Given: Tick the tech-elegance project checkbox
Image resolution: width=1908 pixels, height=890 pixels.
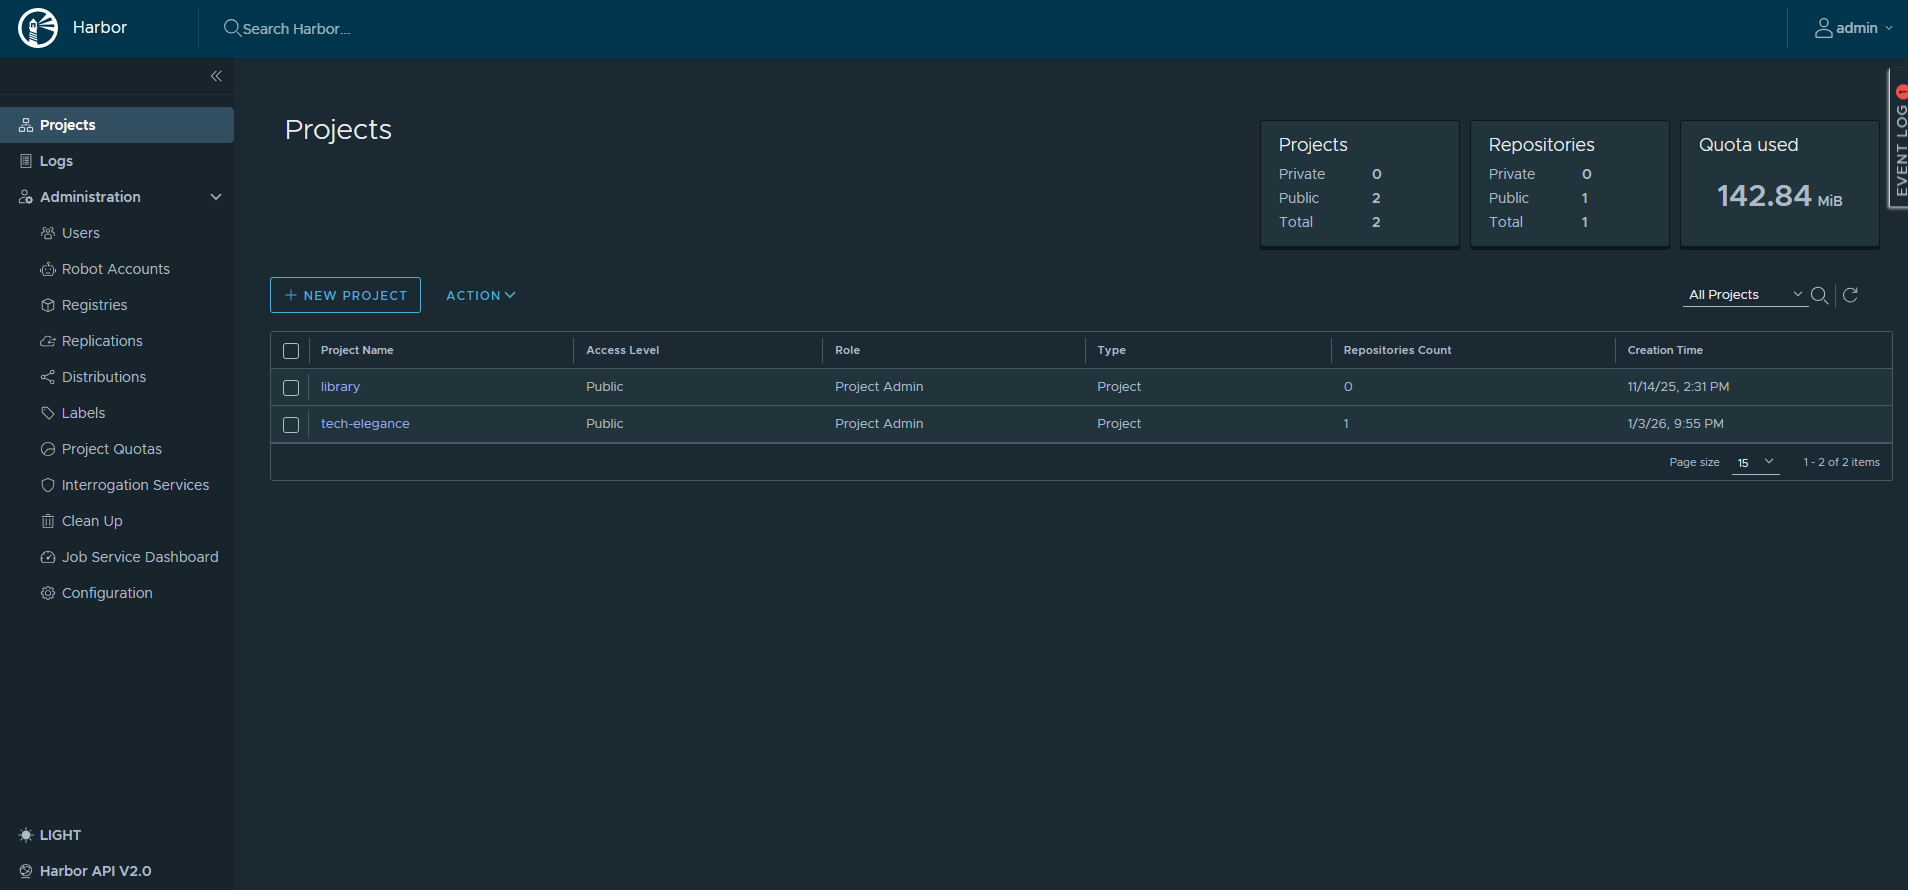Looking at the screenshot, I should coord(291,425).
